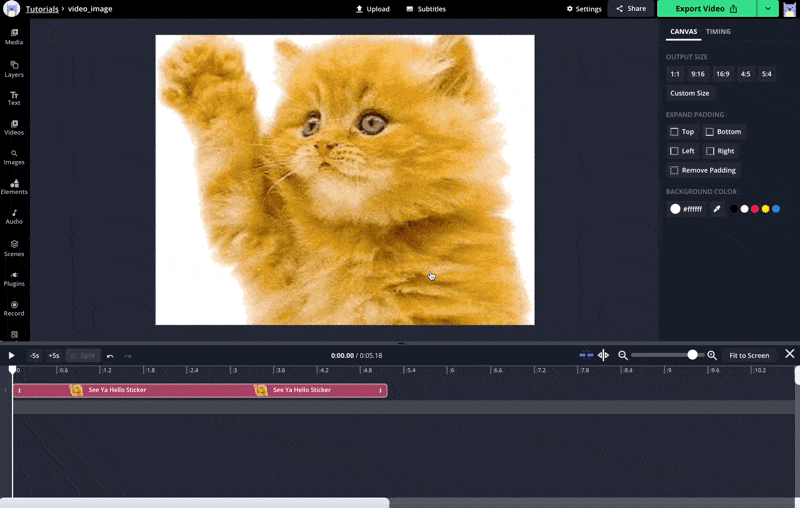Open the Audio panel
800x508 pixels.
[14, 216]
